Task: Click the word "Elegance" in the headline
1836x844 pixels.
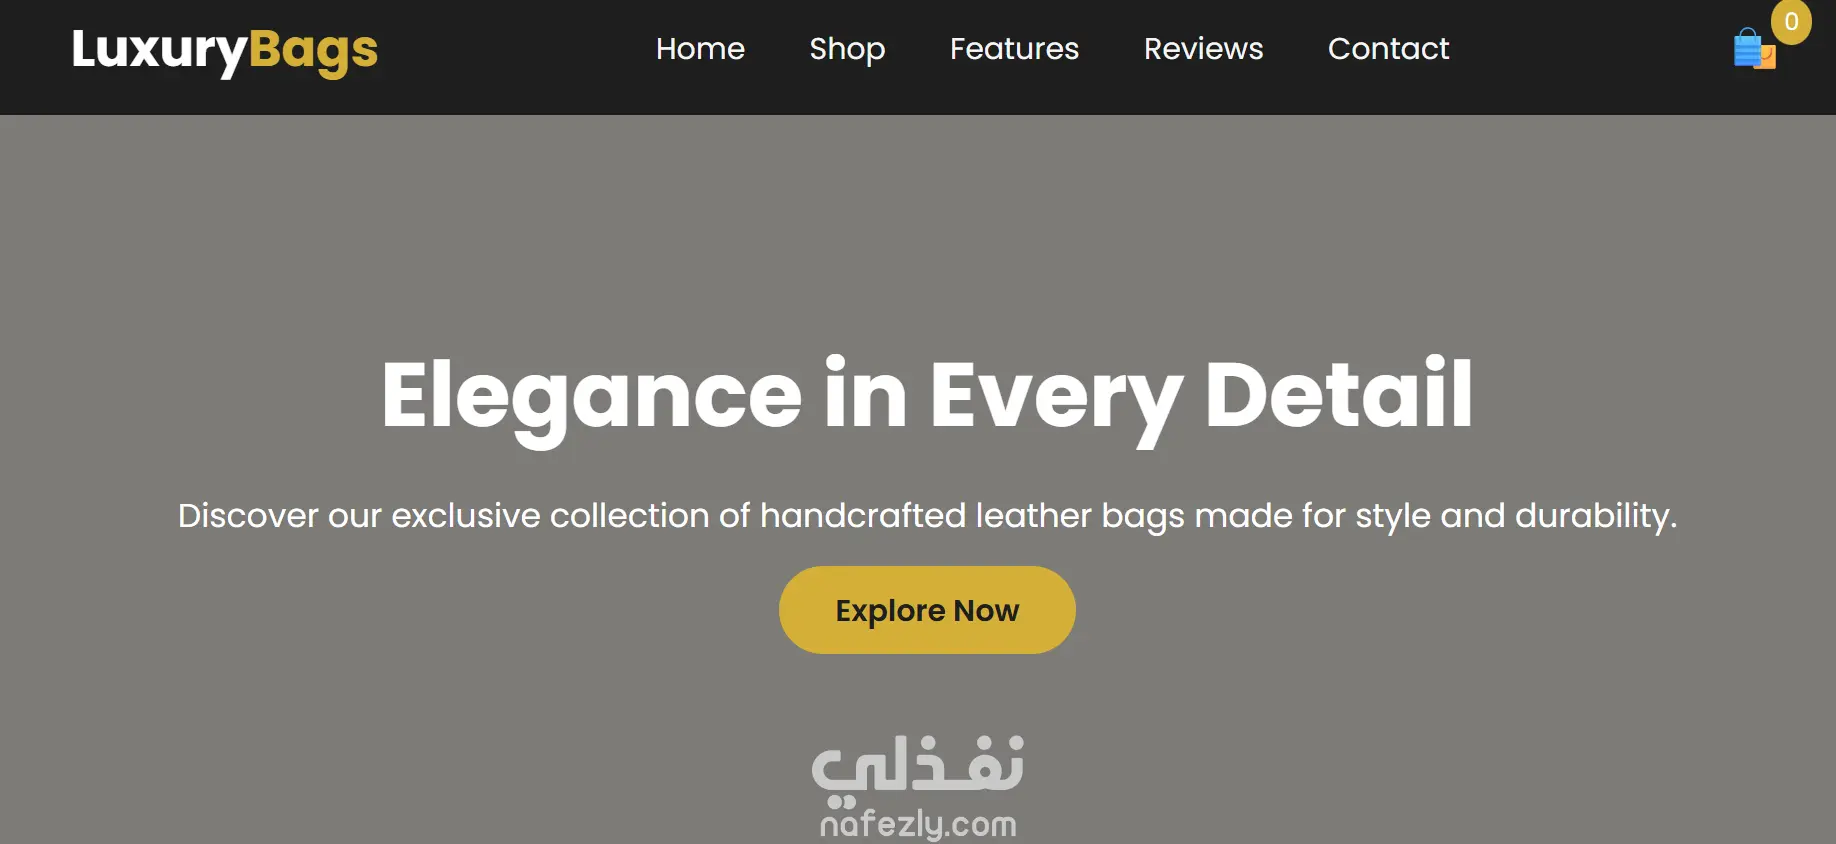Action: pos(591,398)
